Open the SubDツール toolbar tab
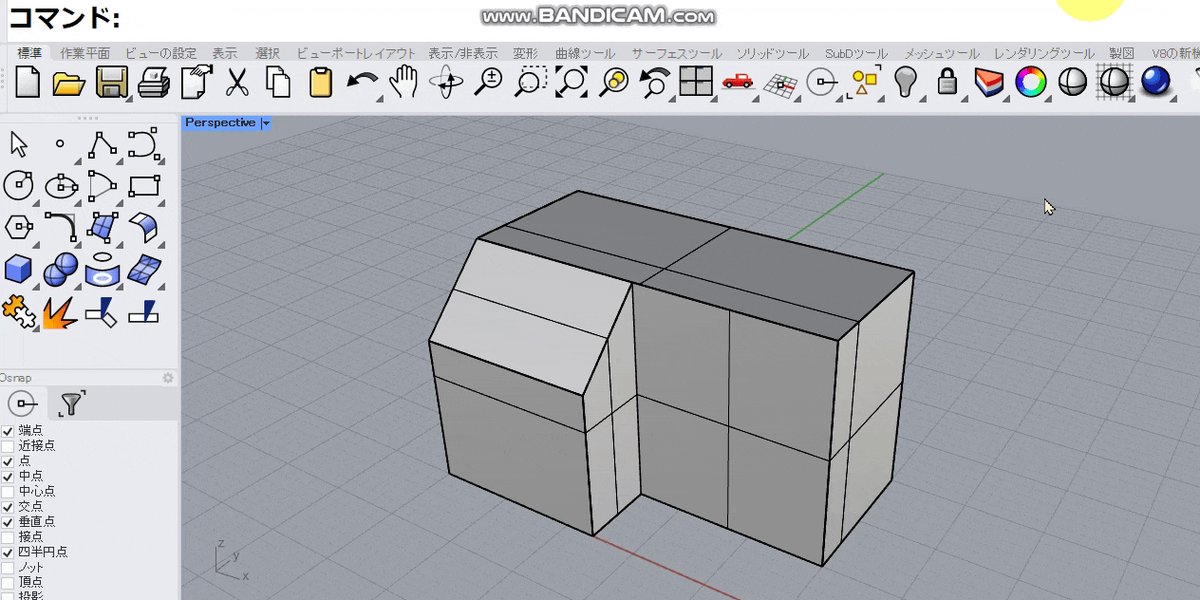The width and height of the screenshot is (1200, 600). click(x=856, y=53)
